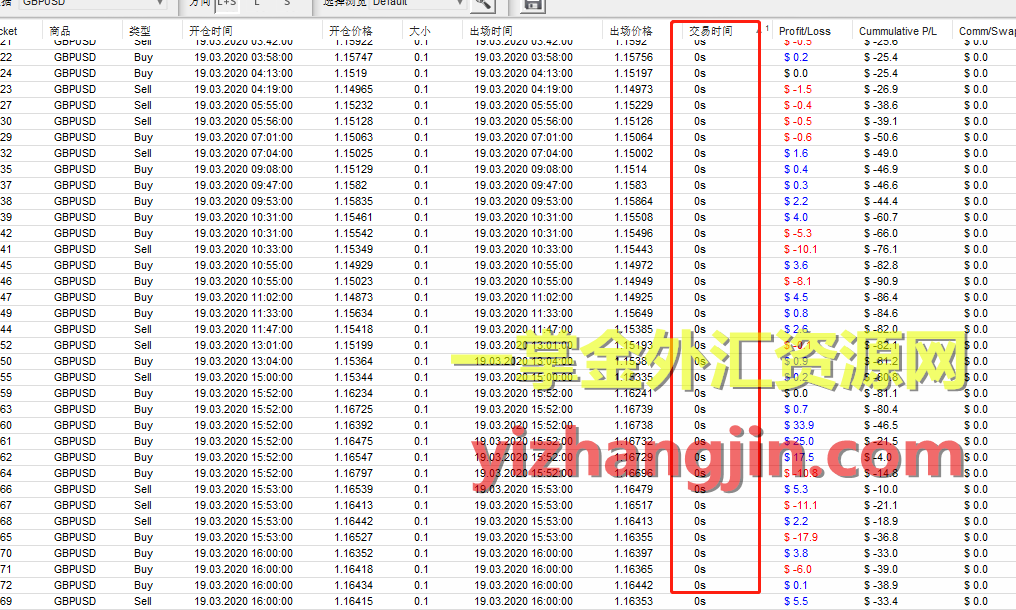Screen dimensions: 1016x610
Task: Select ticket number 69 cell
Action: tap(6, 601)
